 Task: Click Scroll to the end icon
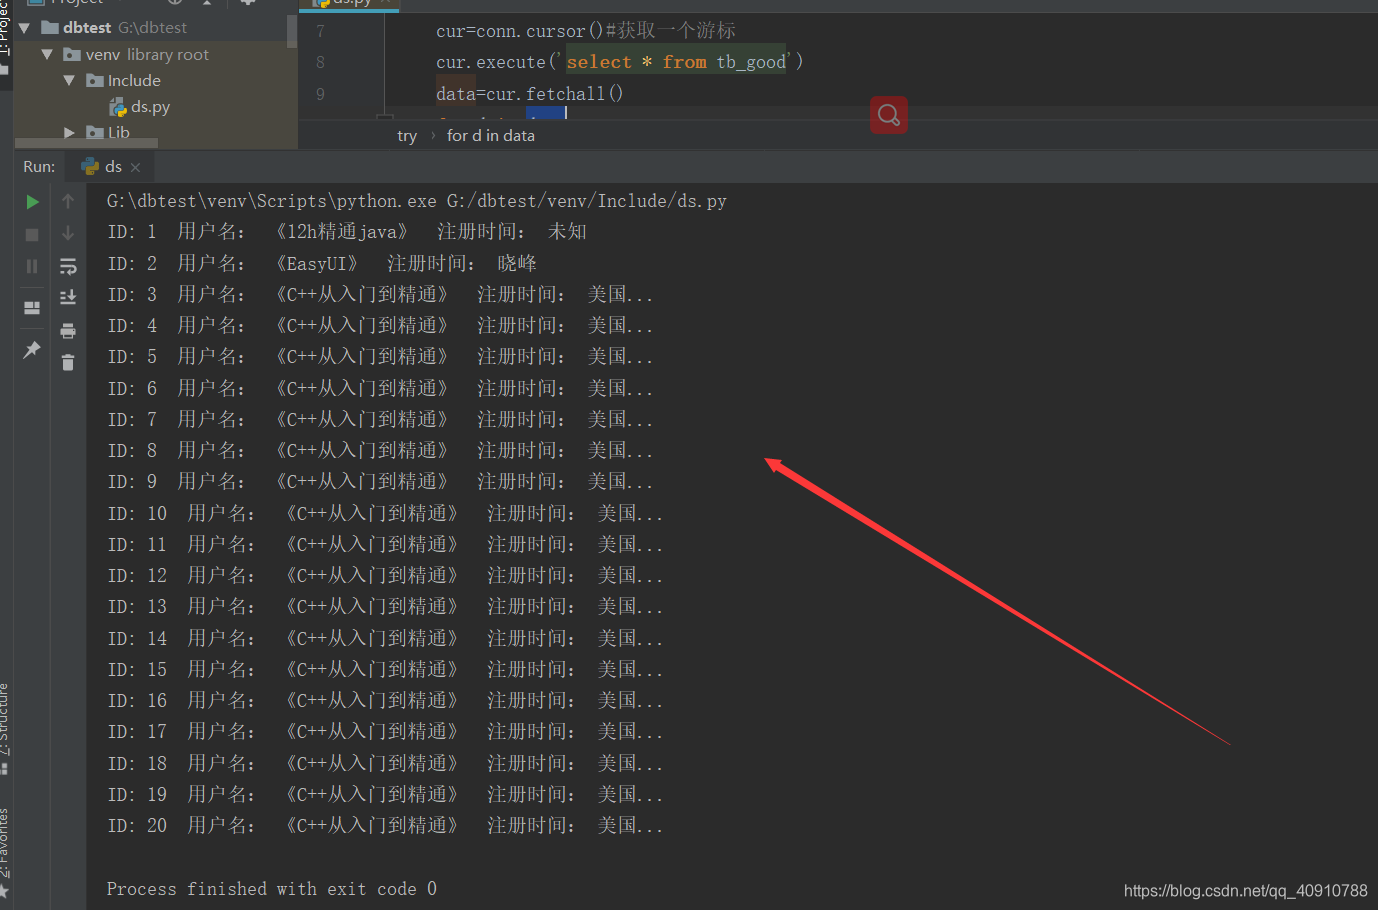[68, 297]
